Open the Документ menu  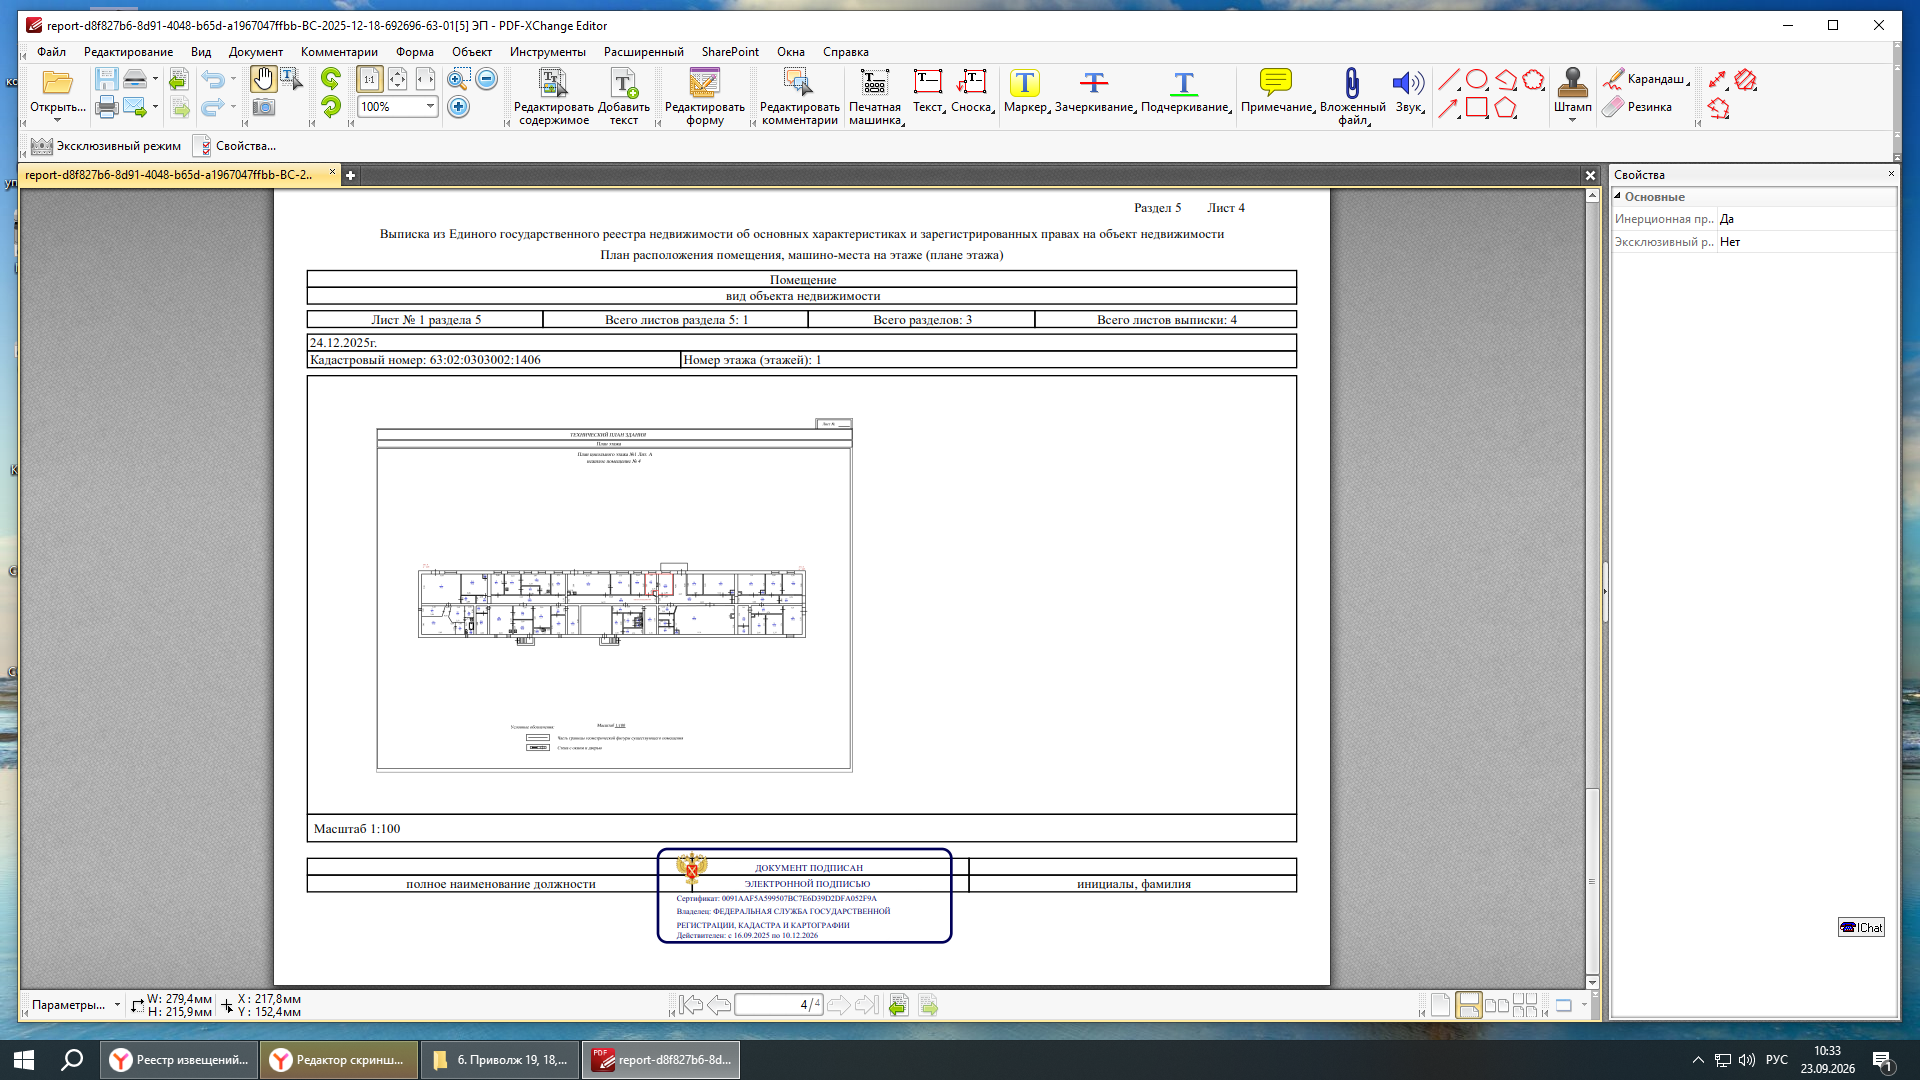255,52
